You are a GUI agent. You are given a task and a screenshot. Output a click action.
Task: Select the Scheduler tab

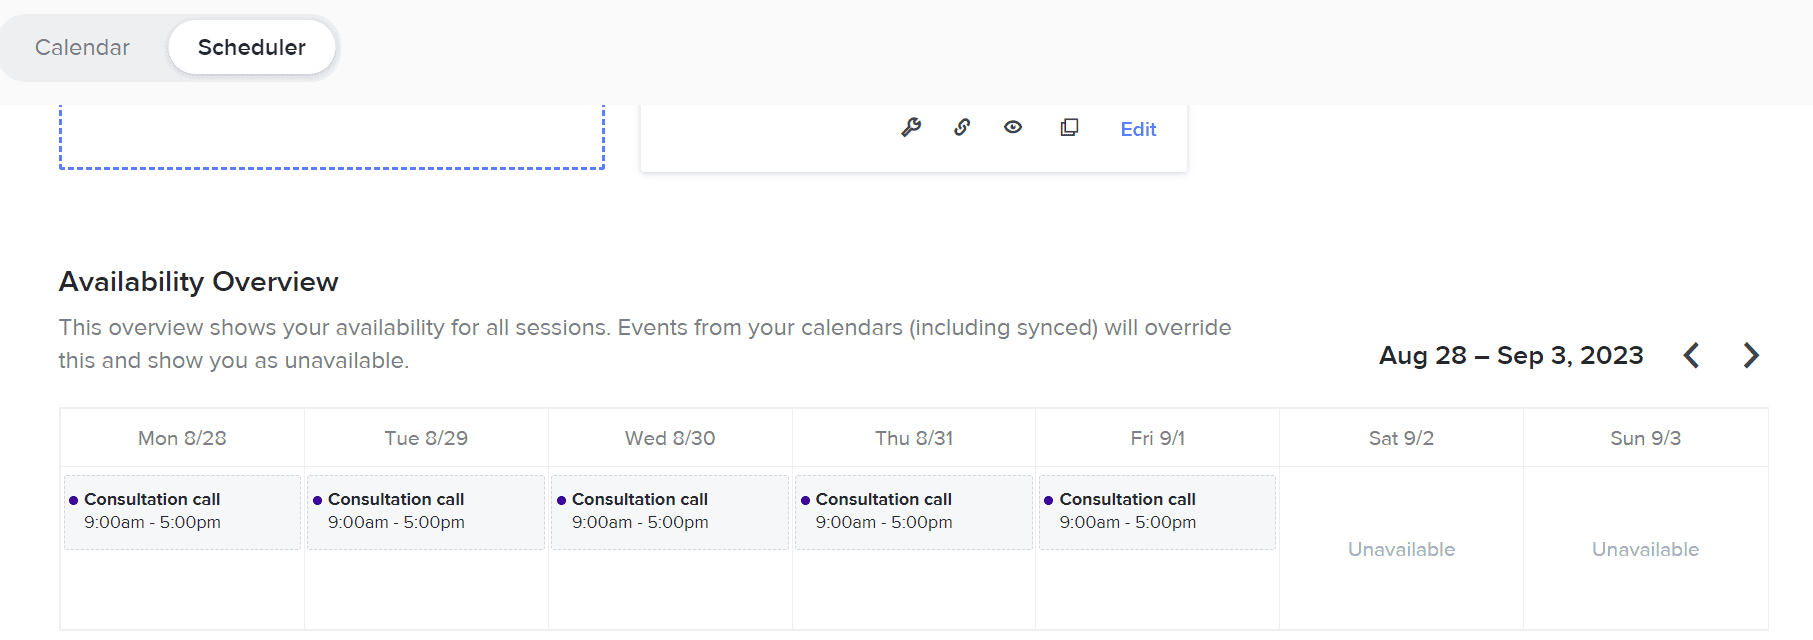click(252, 47)
